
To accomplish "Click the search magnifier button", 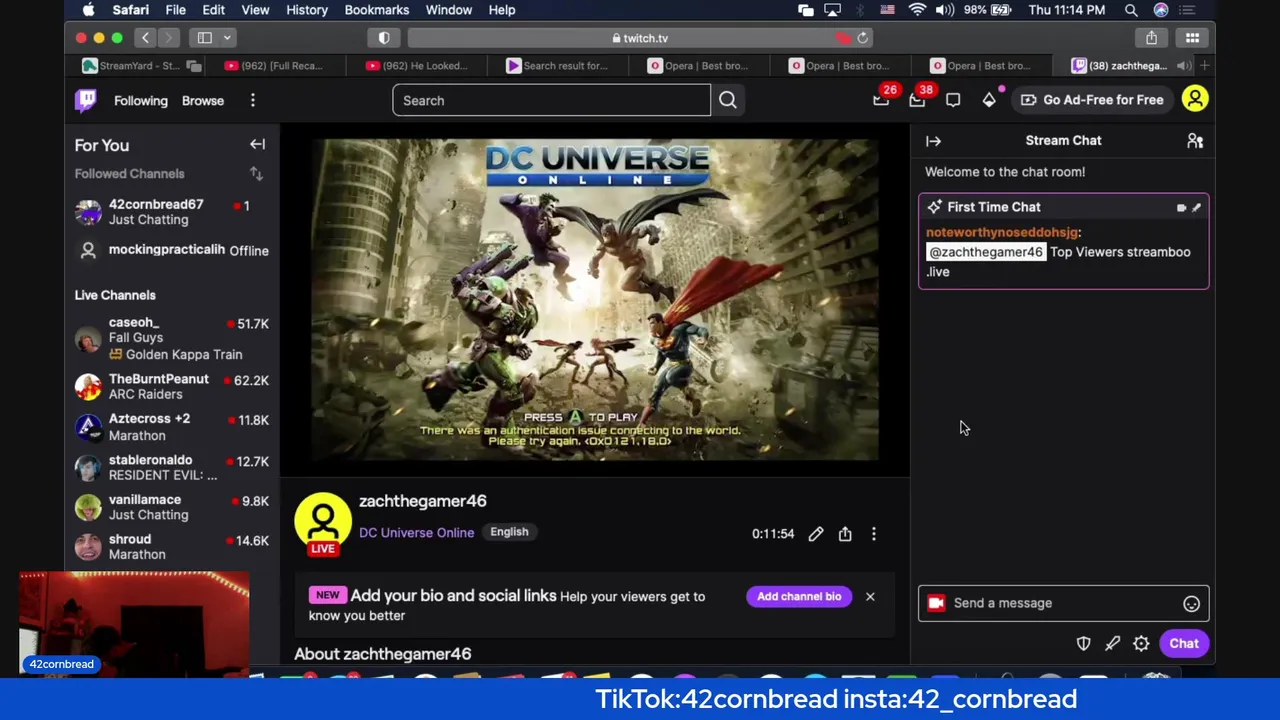I will [x=728, y=100].
